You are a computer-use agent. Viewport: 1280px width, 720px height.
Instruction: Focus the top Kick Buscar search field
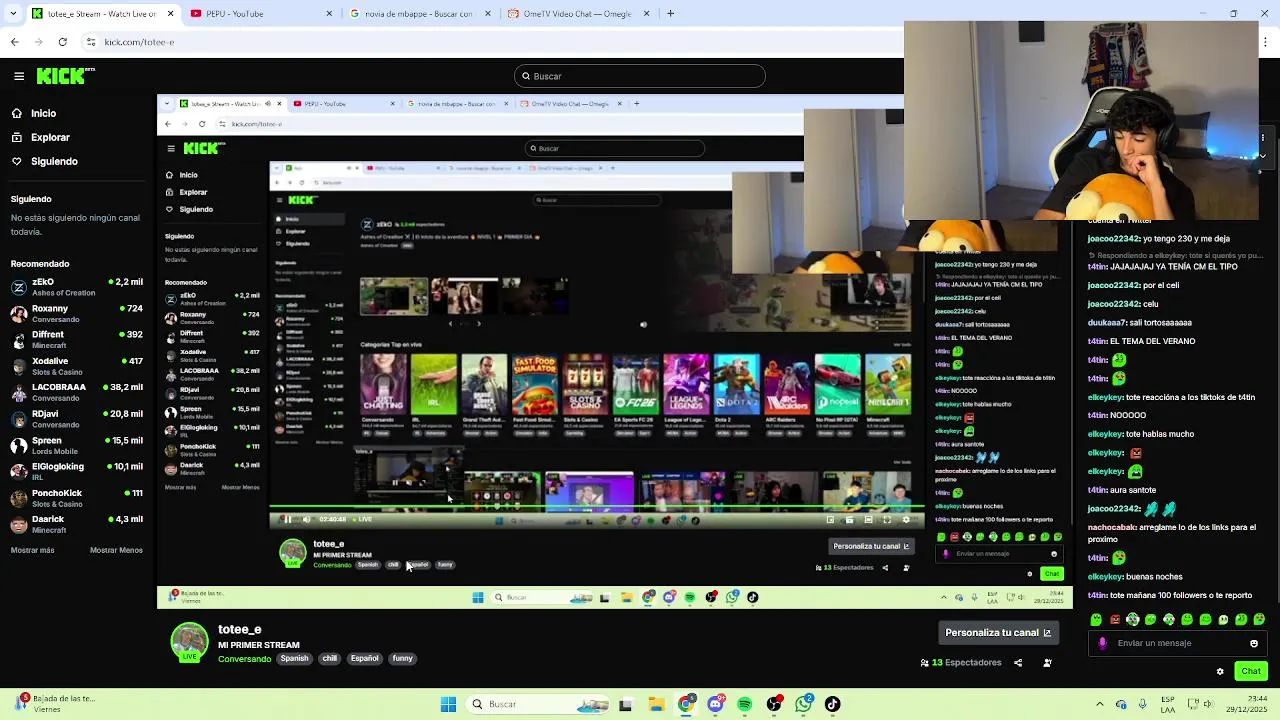pos(640,76)
